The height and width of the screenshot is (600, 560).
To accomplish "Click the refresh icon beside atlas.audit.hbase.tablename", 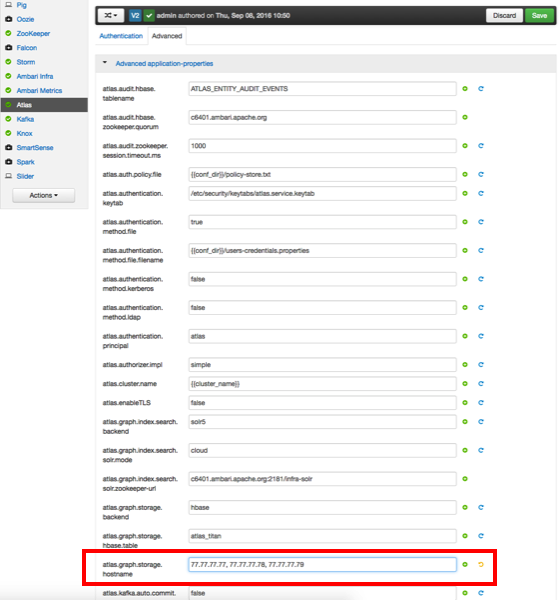I will point(481,89).
